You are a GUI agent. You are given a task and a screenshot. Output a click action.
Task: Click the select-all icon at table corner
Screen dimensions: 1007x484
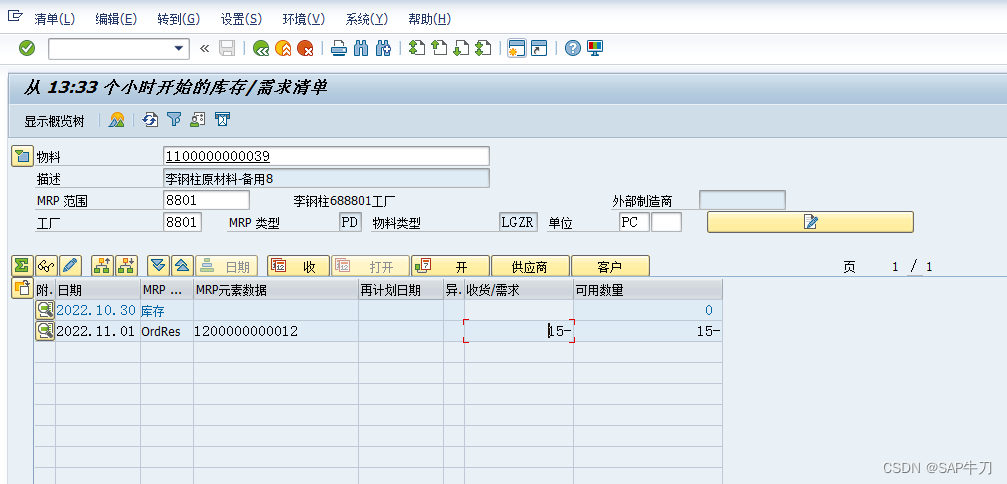(x=22, y=289)
